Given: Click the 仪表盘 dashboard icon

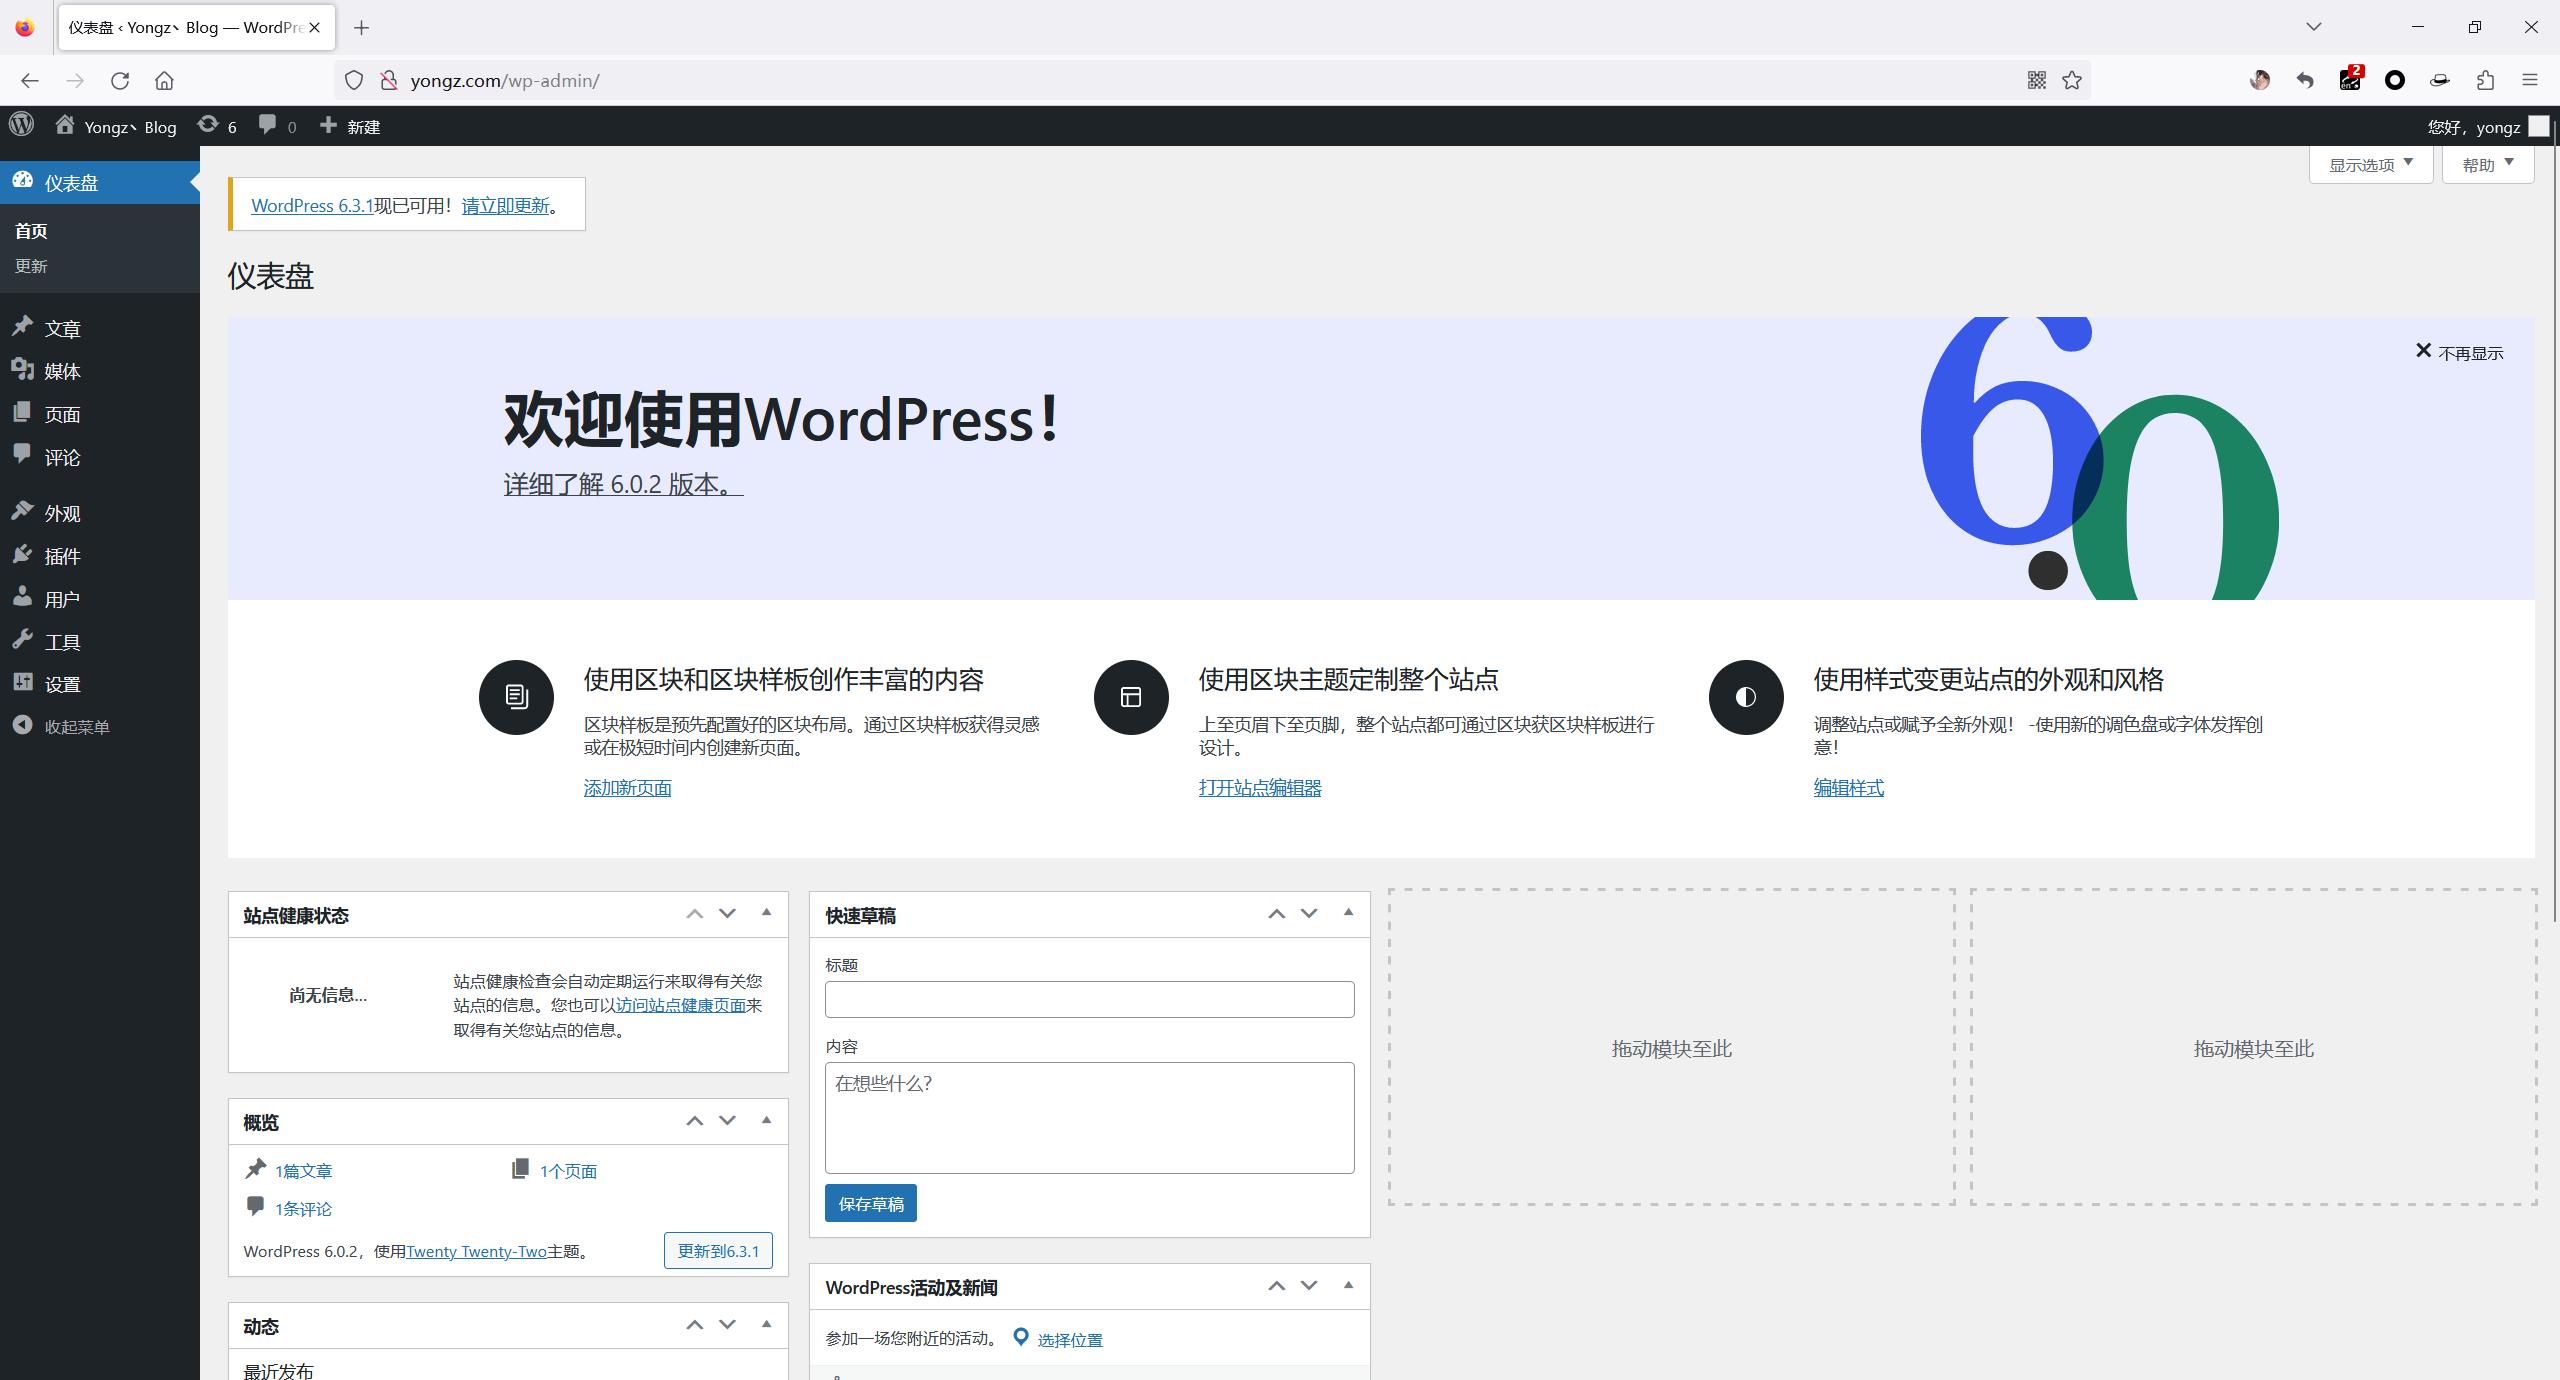Looking at the screenshot, I should [23, 181].
